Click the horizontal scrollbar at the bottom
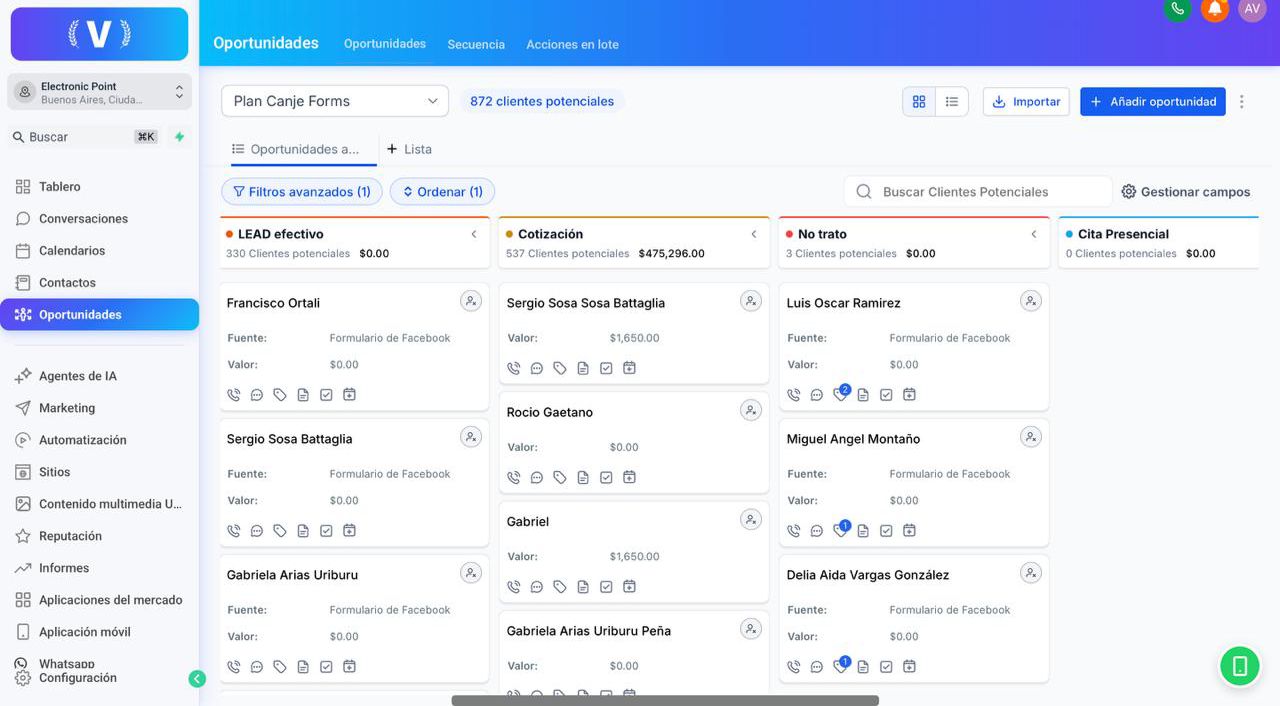The width and height of the screenshot is (1280, 706). [665, 701]
